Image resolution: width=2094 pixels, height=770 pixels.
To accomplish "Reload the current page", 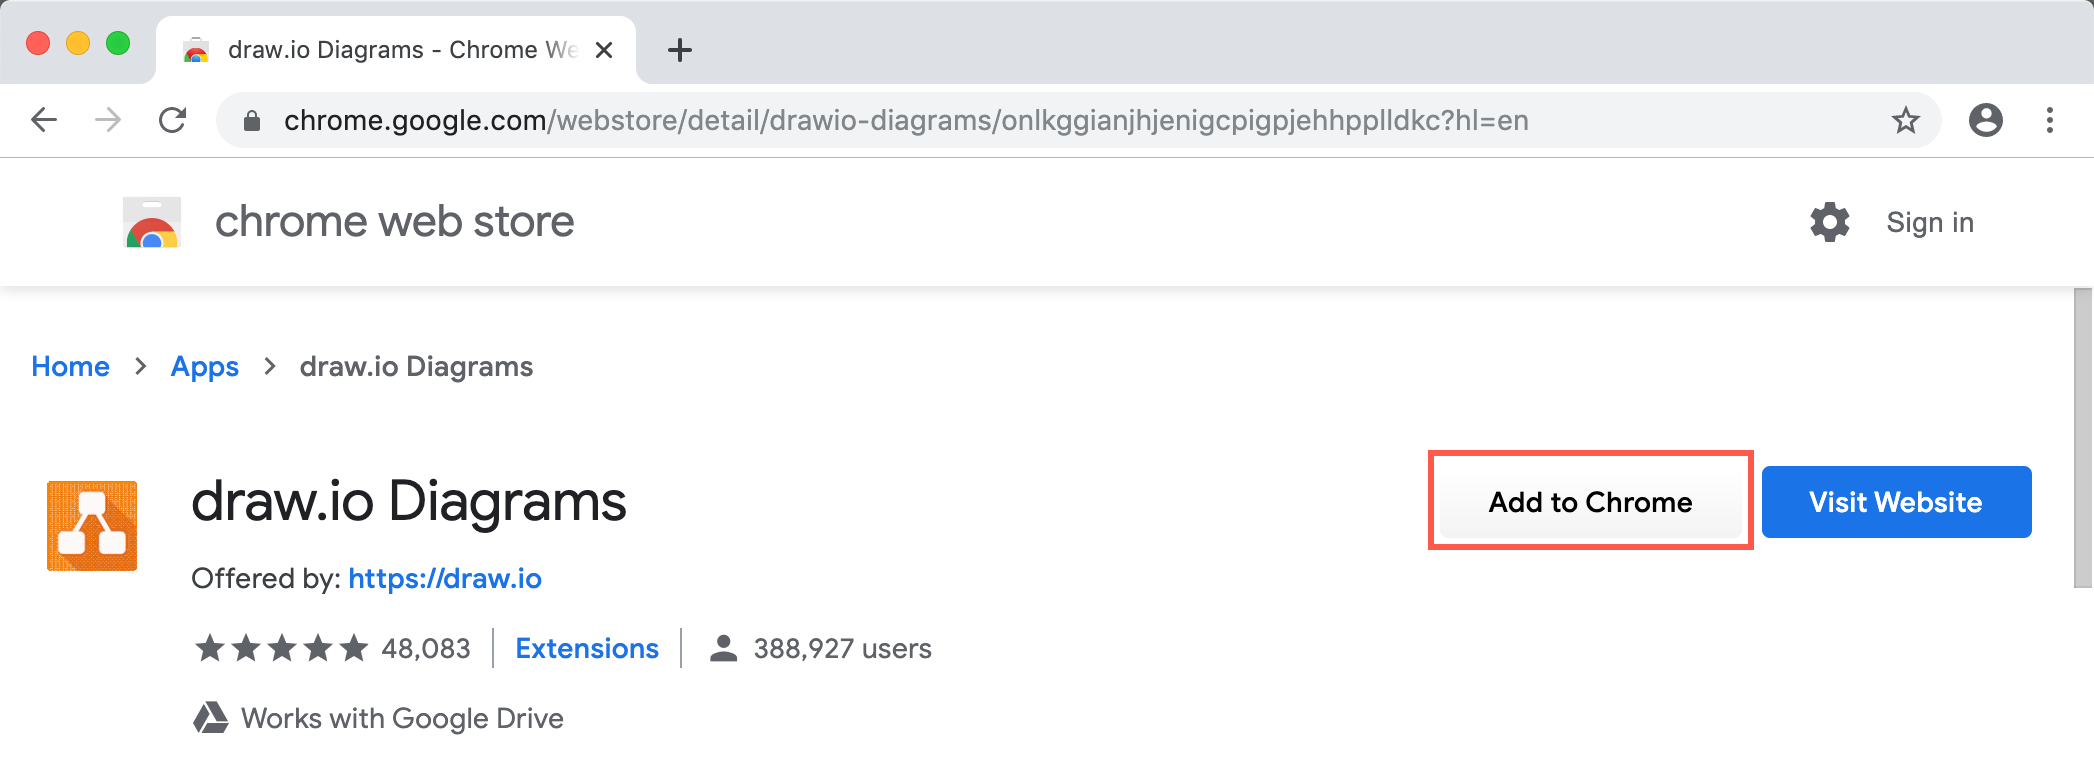I will pyautogui.click(x=173, y=120).
